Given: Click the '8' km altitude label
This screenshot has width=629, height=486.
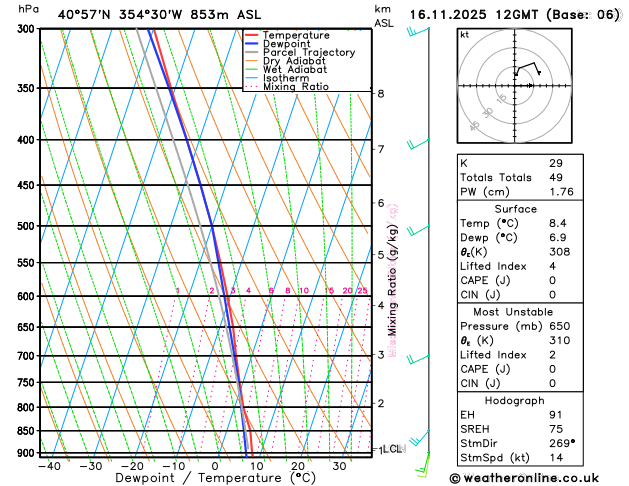Looking at the screenshot, I should tap(381, 93).
